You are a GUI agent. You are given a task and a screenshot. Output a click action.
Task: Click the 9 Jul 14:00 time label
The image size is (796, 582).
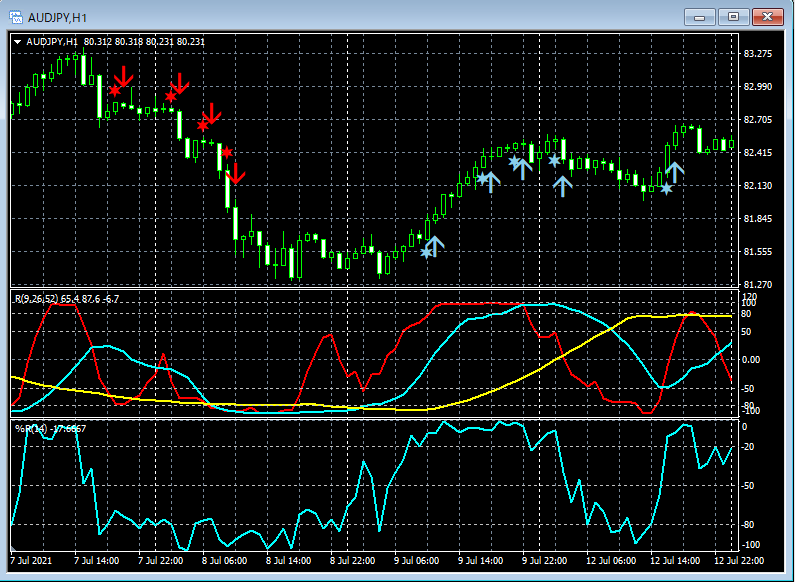click(x=480, y=561)
